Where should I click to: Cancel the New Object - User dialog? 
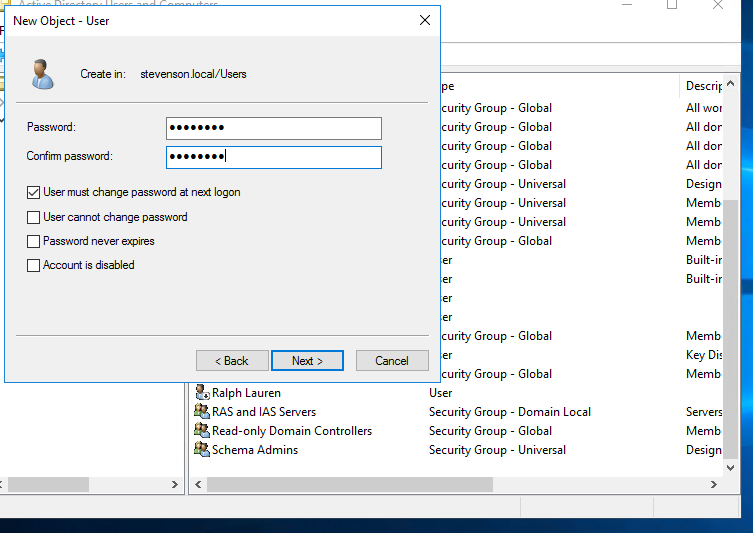point(392,361)
